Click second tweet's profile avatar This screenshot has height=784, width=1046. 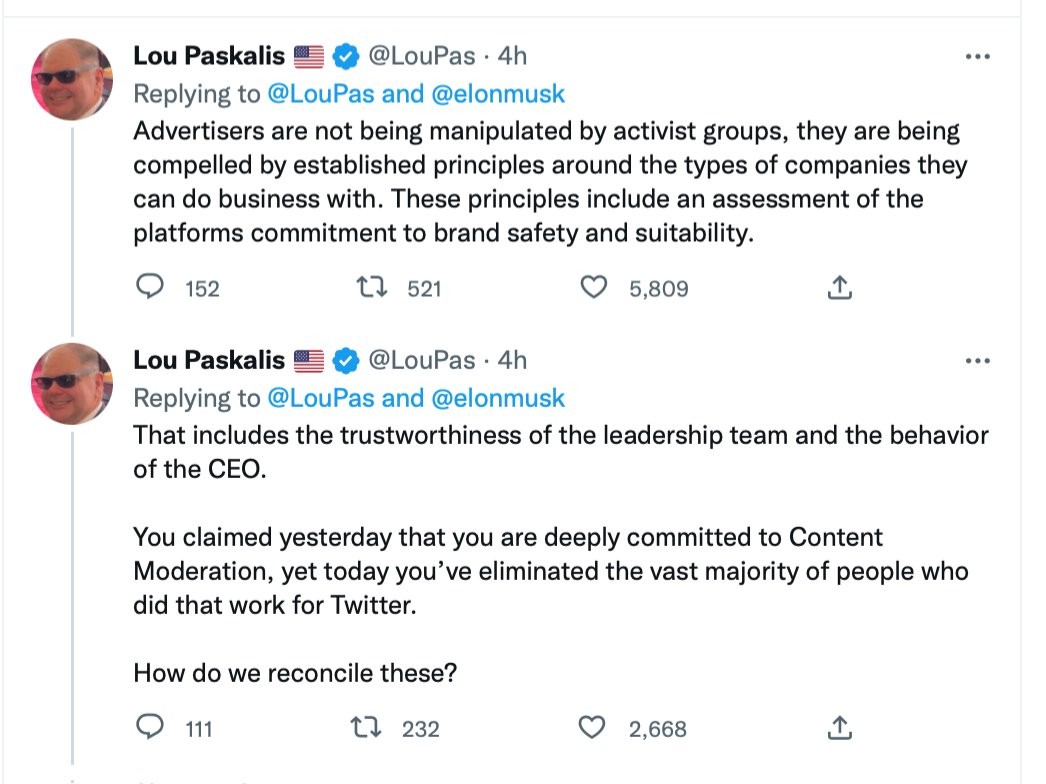72,384
